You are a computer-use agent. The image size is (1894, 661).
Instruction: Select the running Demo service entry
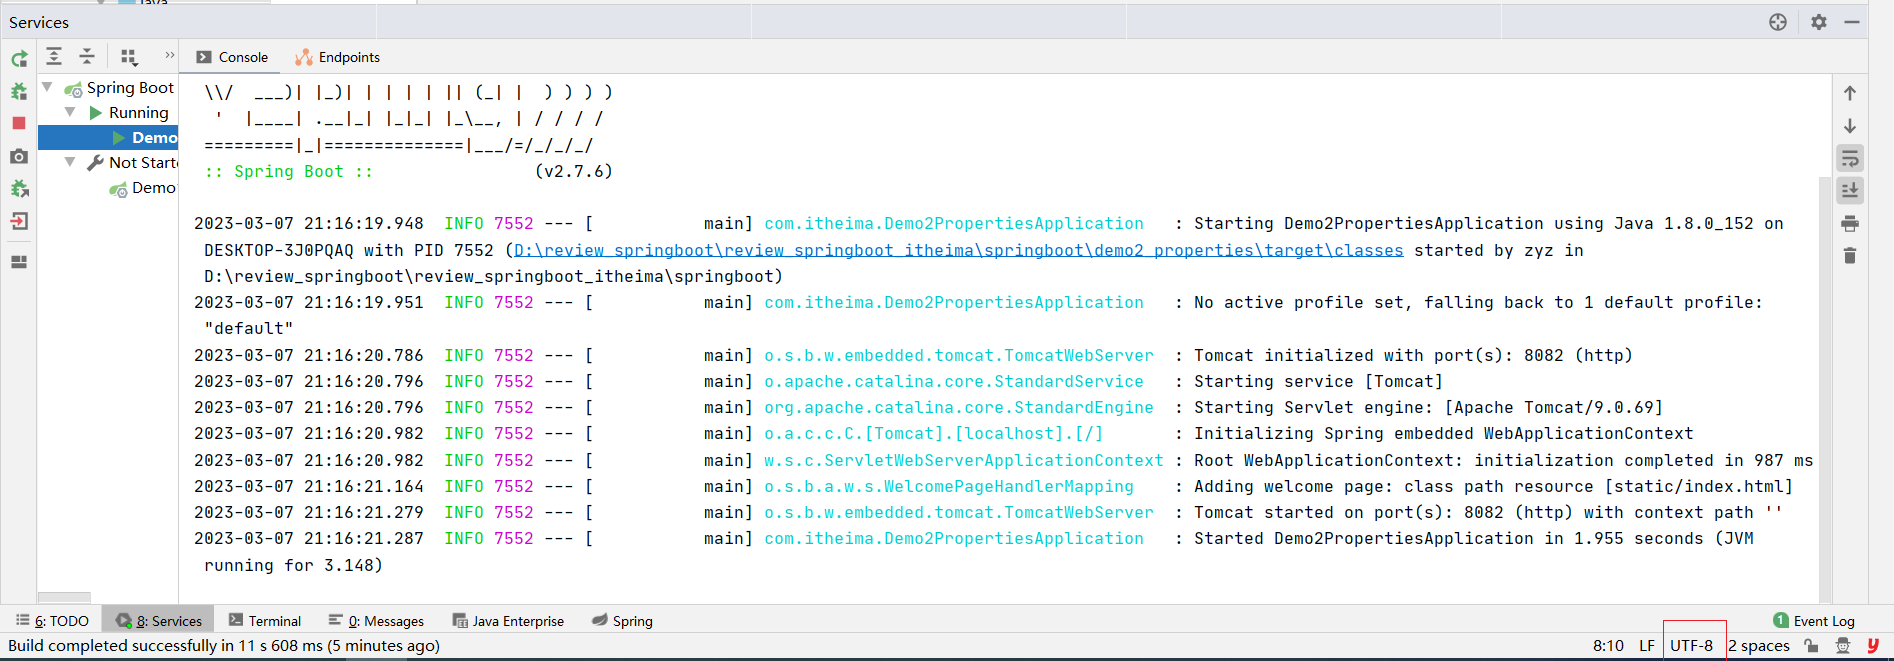[153, 137]
